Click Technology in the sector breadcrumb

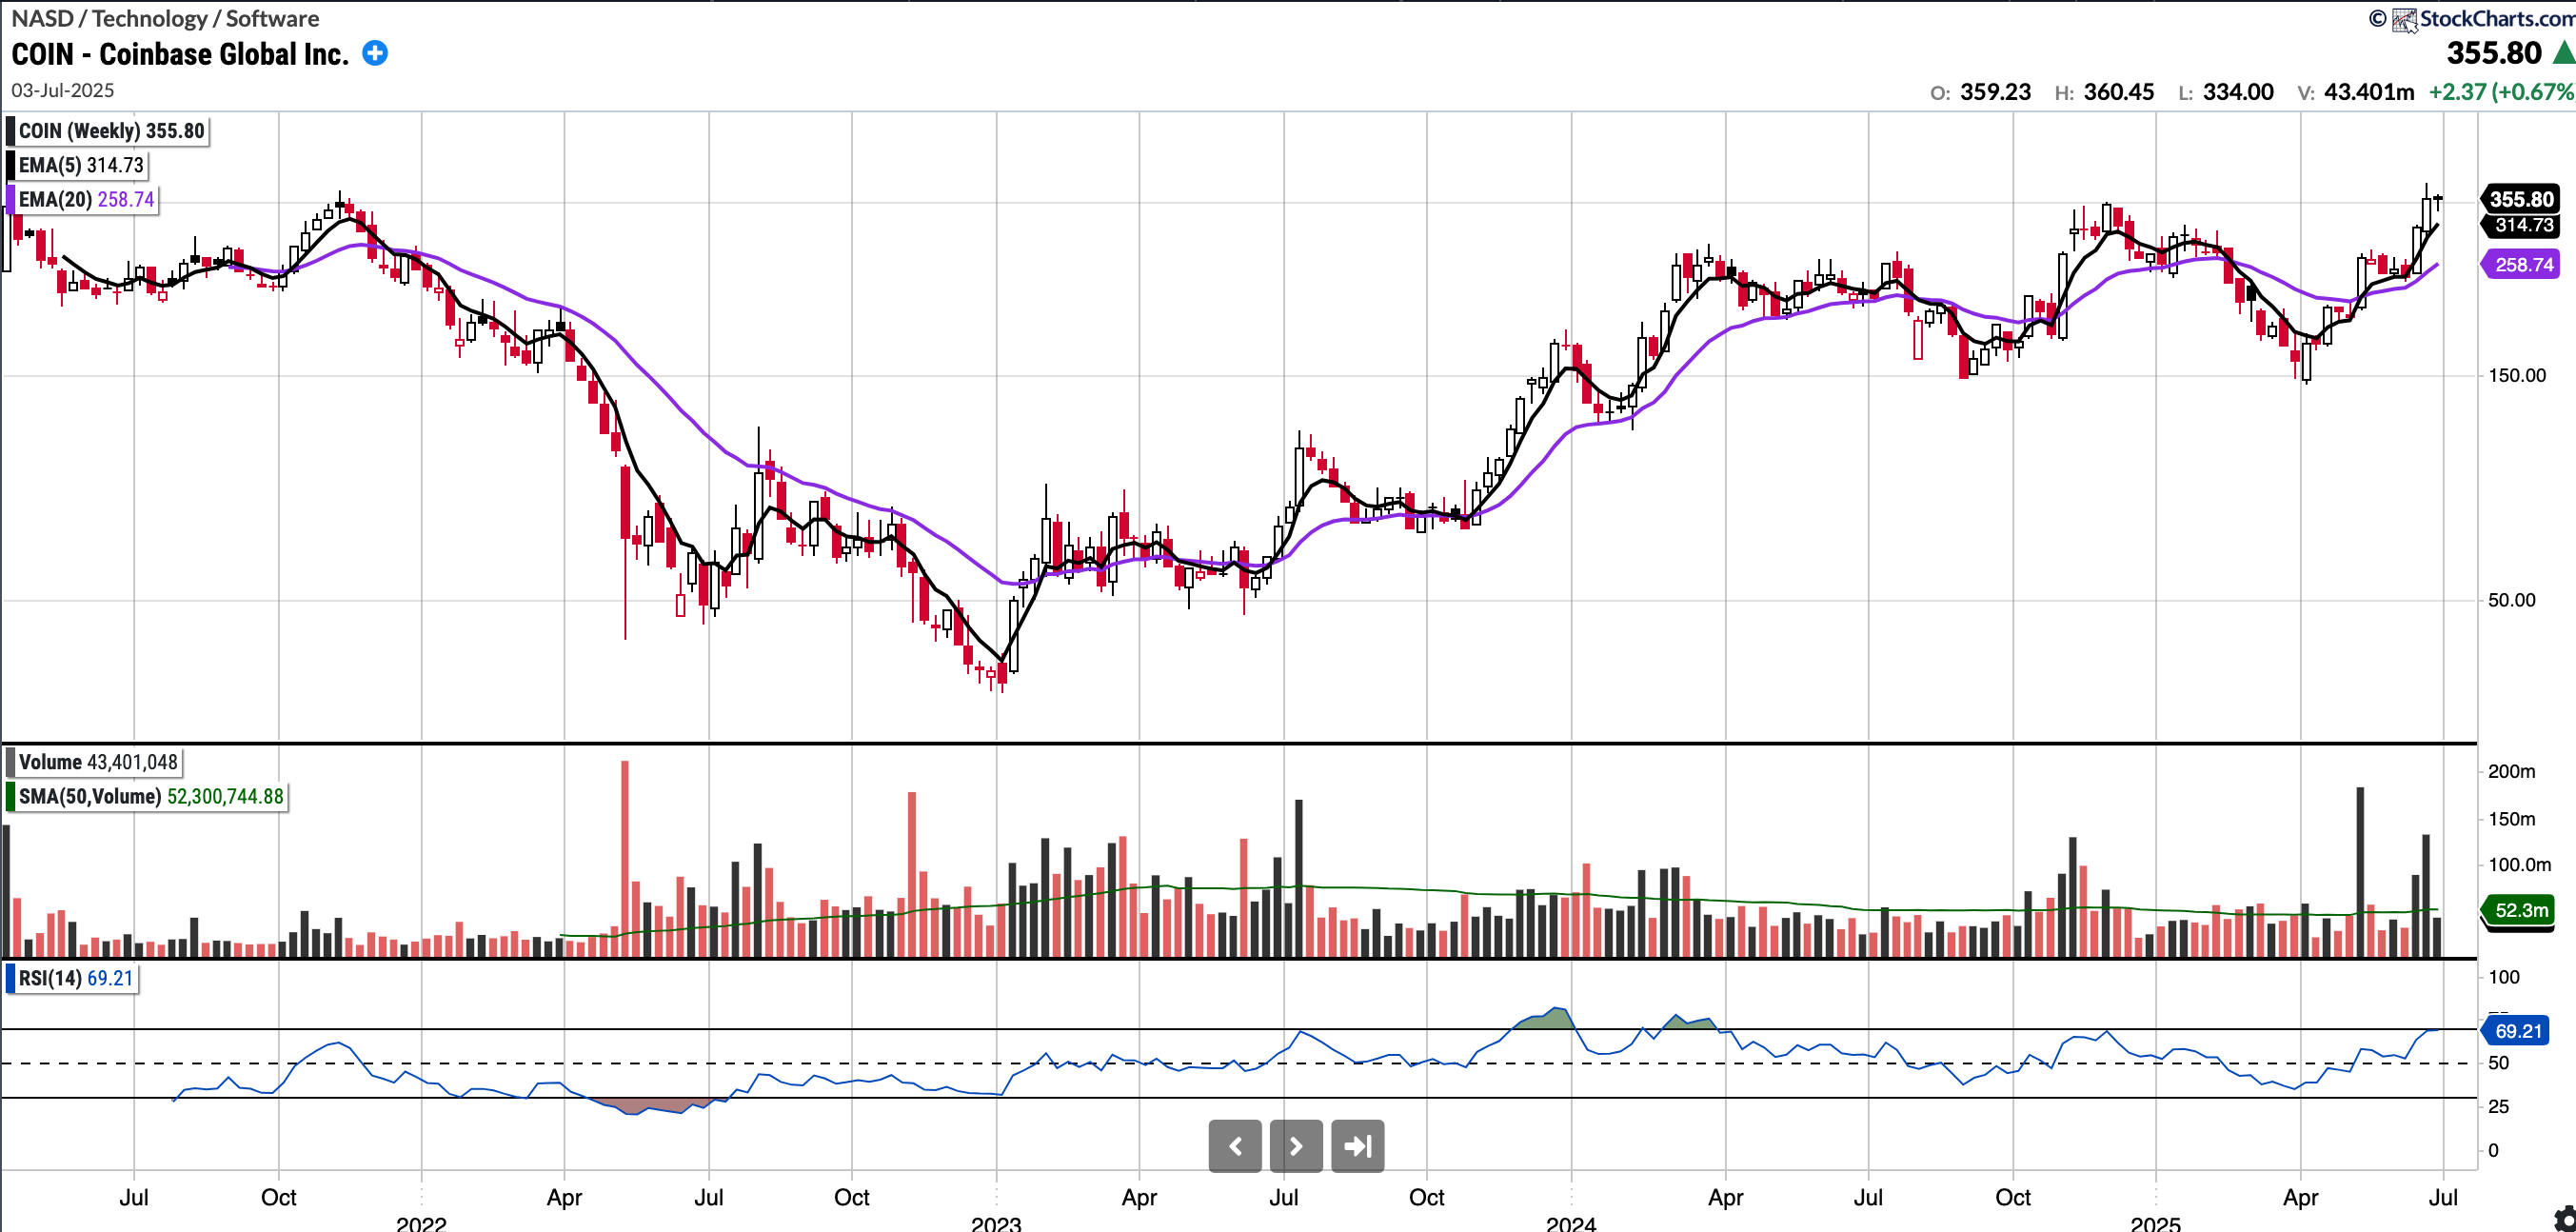[149, 18]
